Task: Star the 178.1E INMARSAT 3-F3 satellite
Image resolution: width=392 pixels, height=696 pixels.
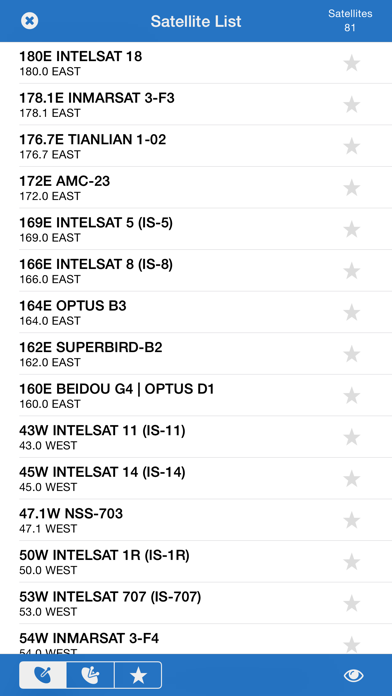Action: point(352,105)
